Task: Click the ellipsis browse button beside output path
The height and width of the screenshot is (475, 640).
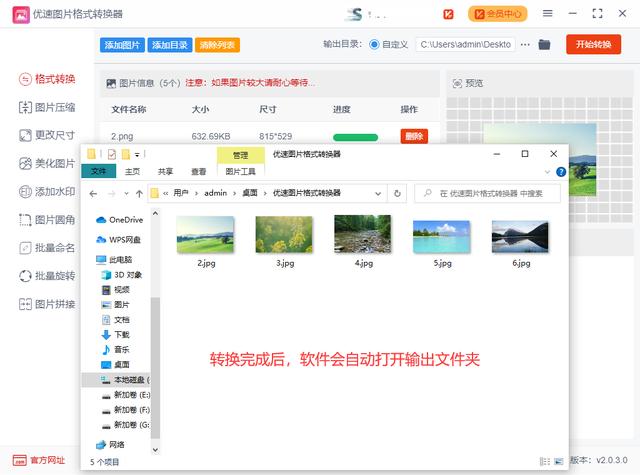Action: coord(525,44)
